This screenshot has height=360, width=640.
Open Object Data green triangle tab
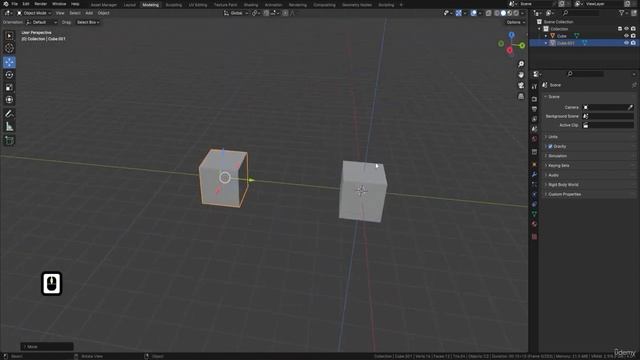click(534, 214)
